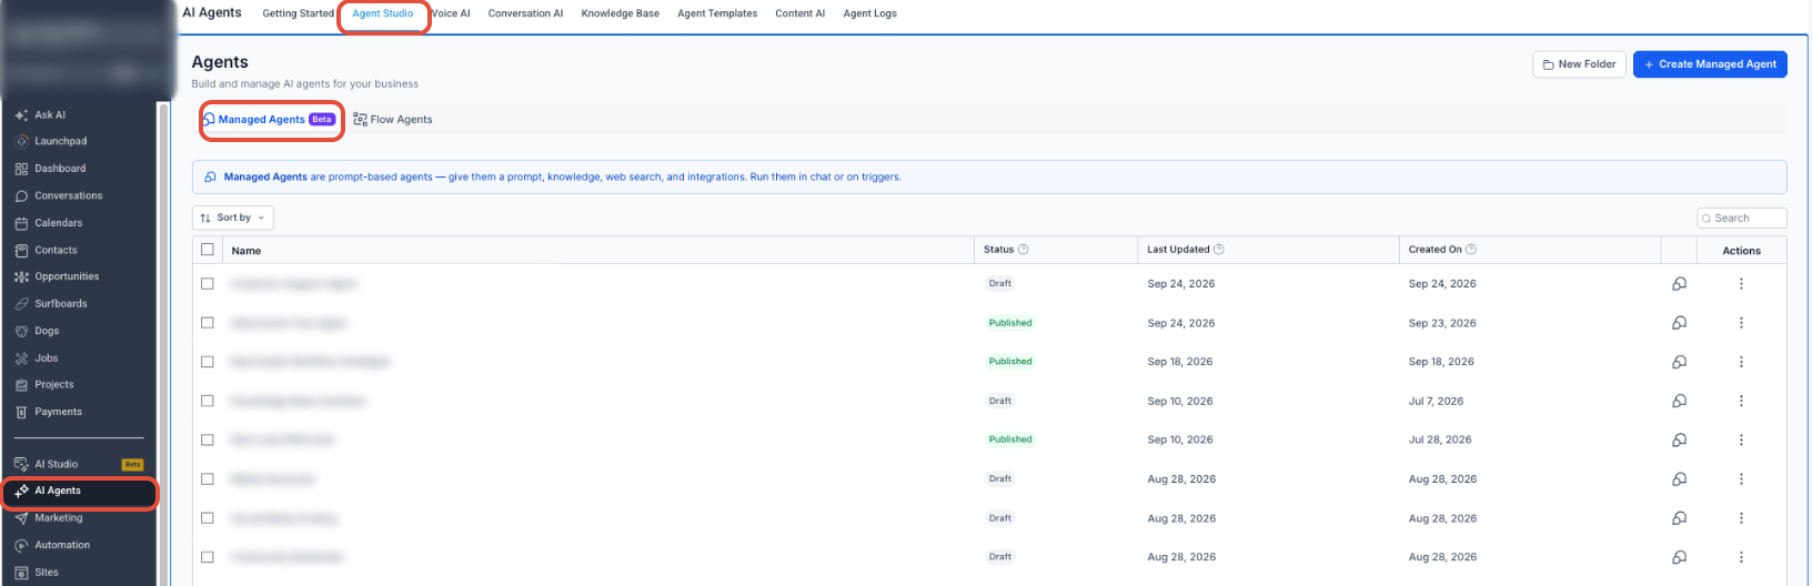Click Draft status of agent created Jul 7, 2026
This screenshot has width=1812, height=586.
(x=1000, y=401)
